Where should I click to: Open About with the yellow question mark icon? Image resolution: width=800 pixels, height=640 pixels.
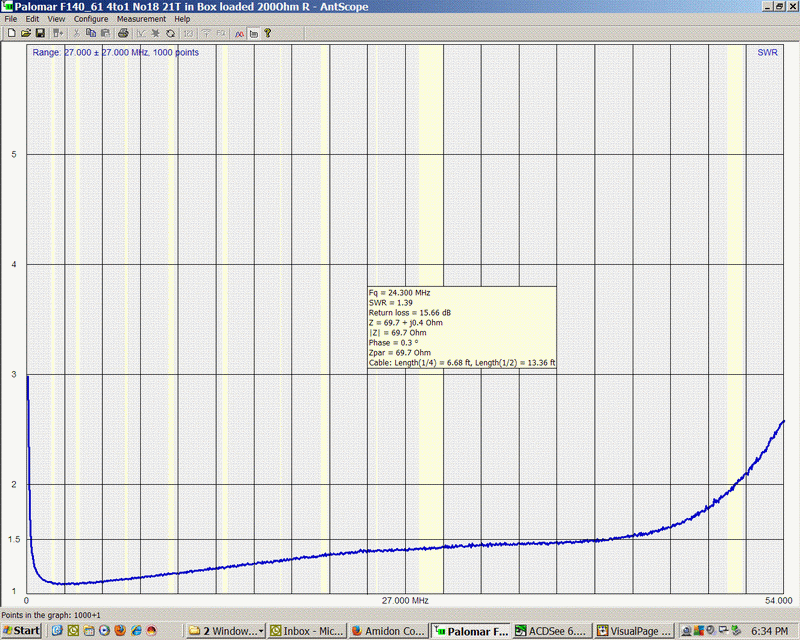click(267, 34)
